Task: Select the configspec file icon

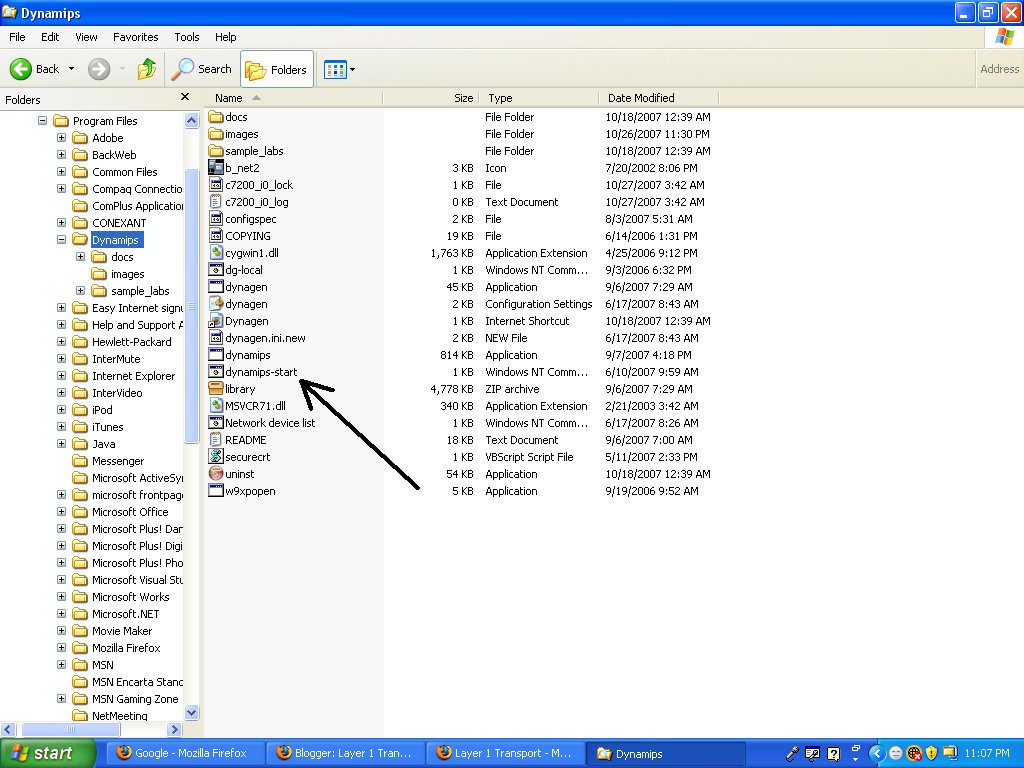Action: tap(216, 219)
